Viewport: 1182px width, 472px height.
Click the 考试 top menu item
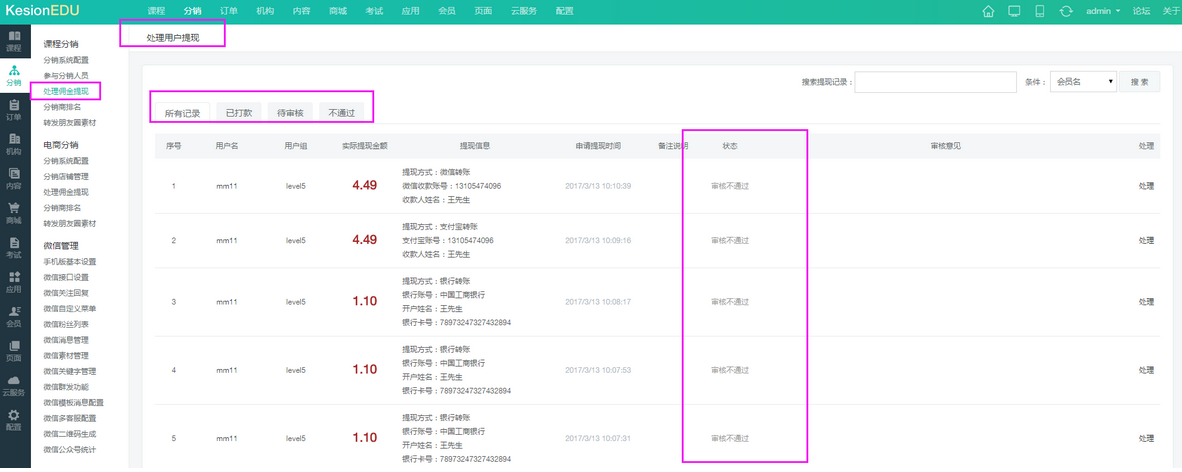(374, 11)
